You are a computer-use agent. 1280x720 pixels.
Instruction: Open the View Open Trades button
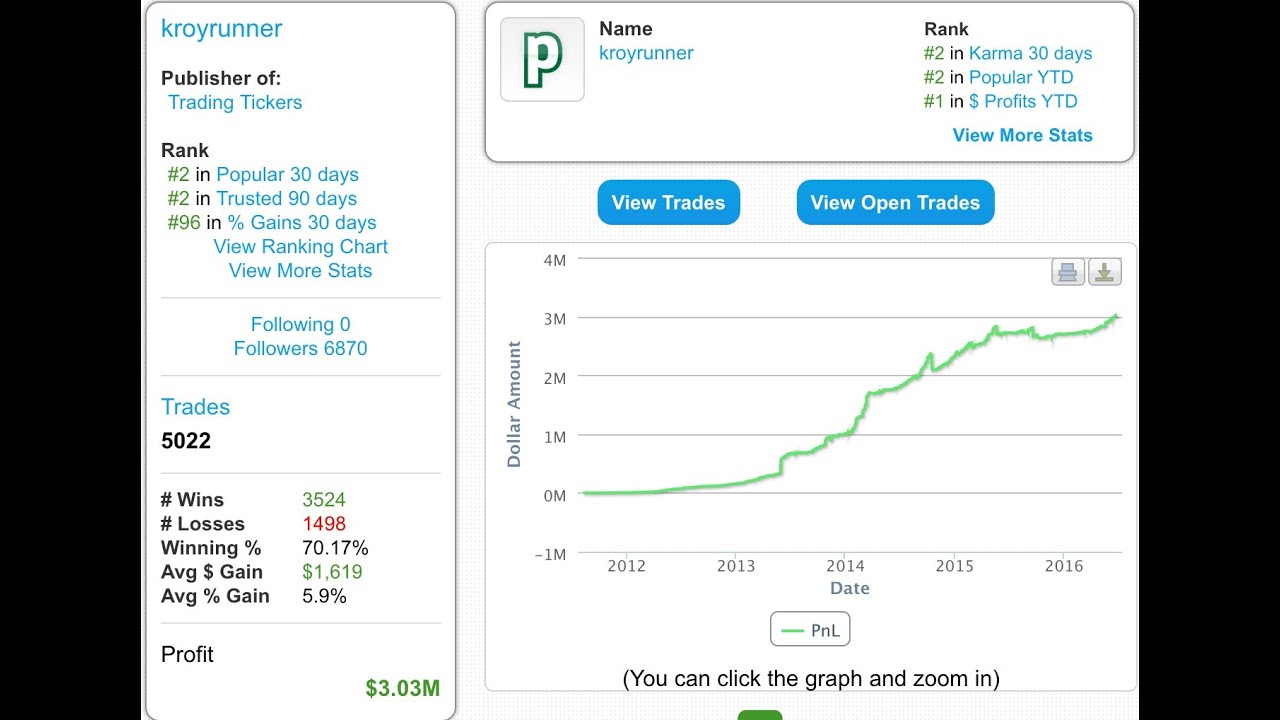895,202
